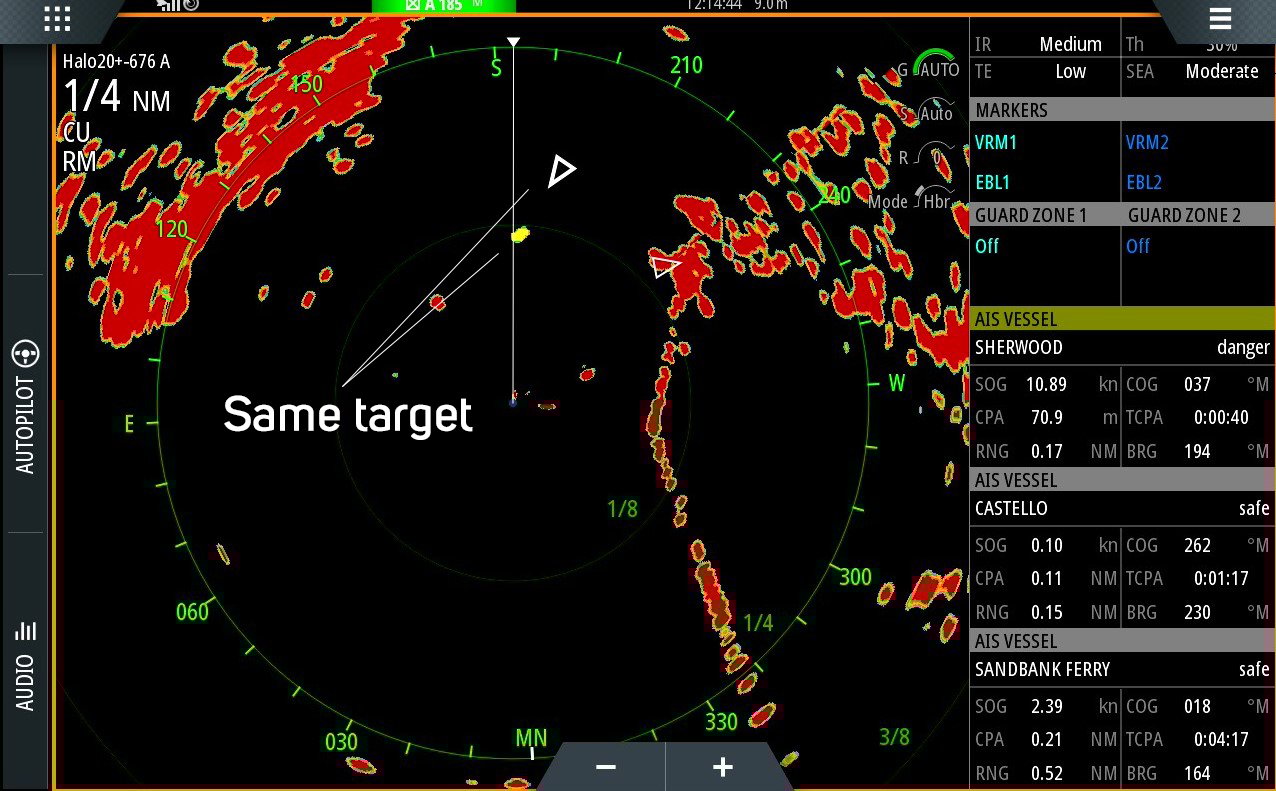
Task: Toggle Guard Zone 2 Off setting
Action: point(1138,246)
